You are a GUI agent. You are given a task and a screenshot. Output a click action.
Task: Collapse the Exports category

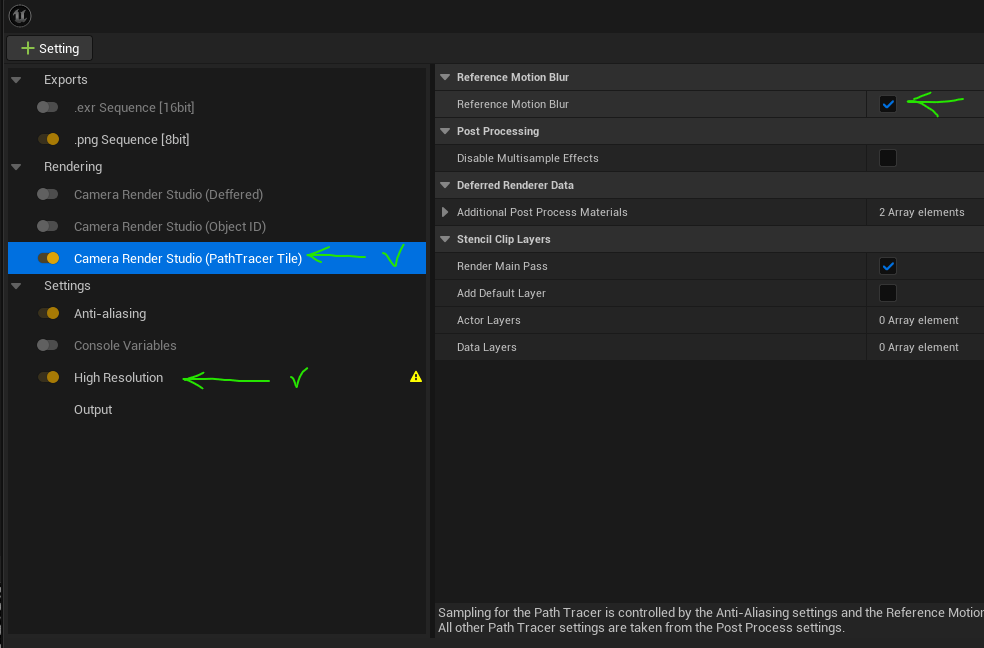[16, 80]
